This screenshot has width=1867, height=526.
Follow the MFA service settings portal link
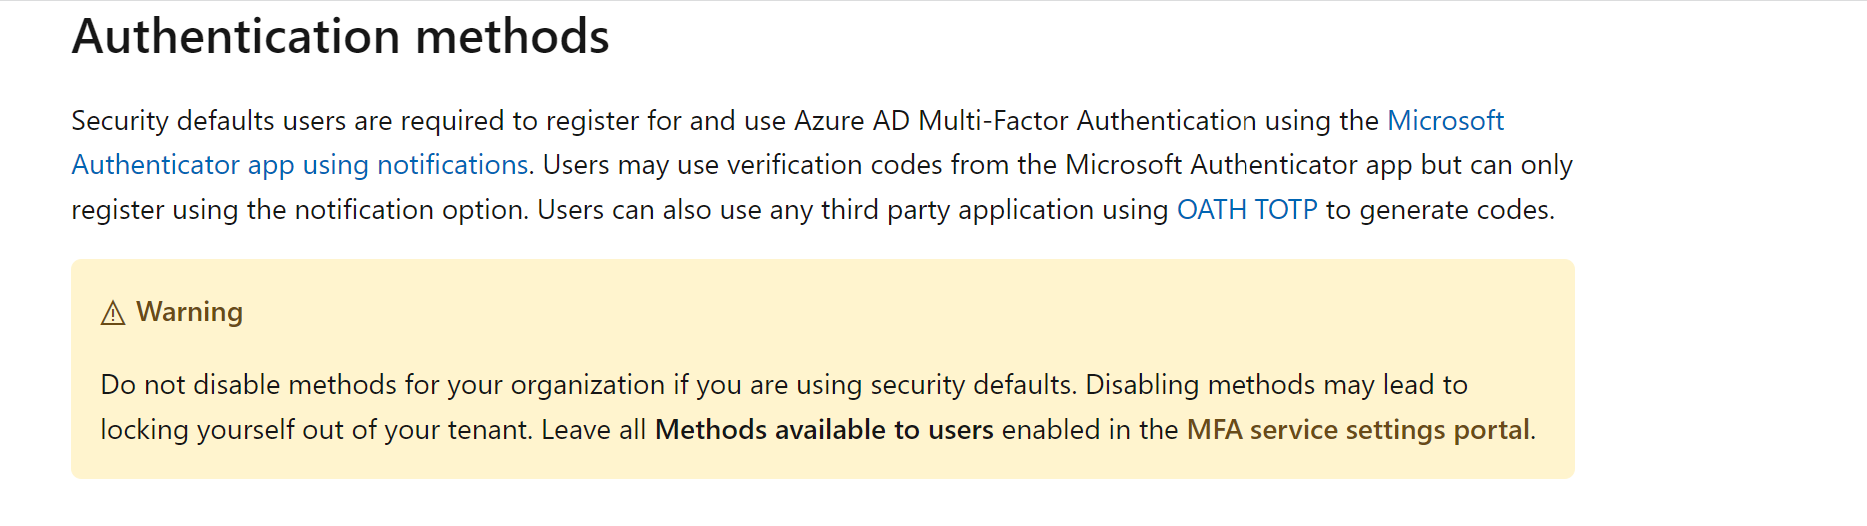point(1358,430)
